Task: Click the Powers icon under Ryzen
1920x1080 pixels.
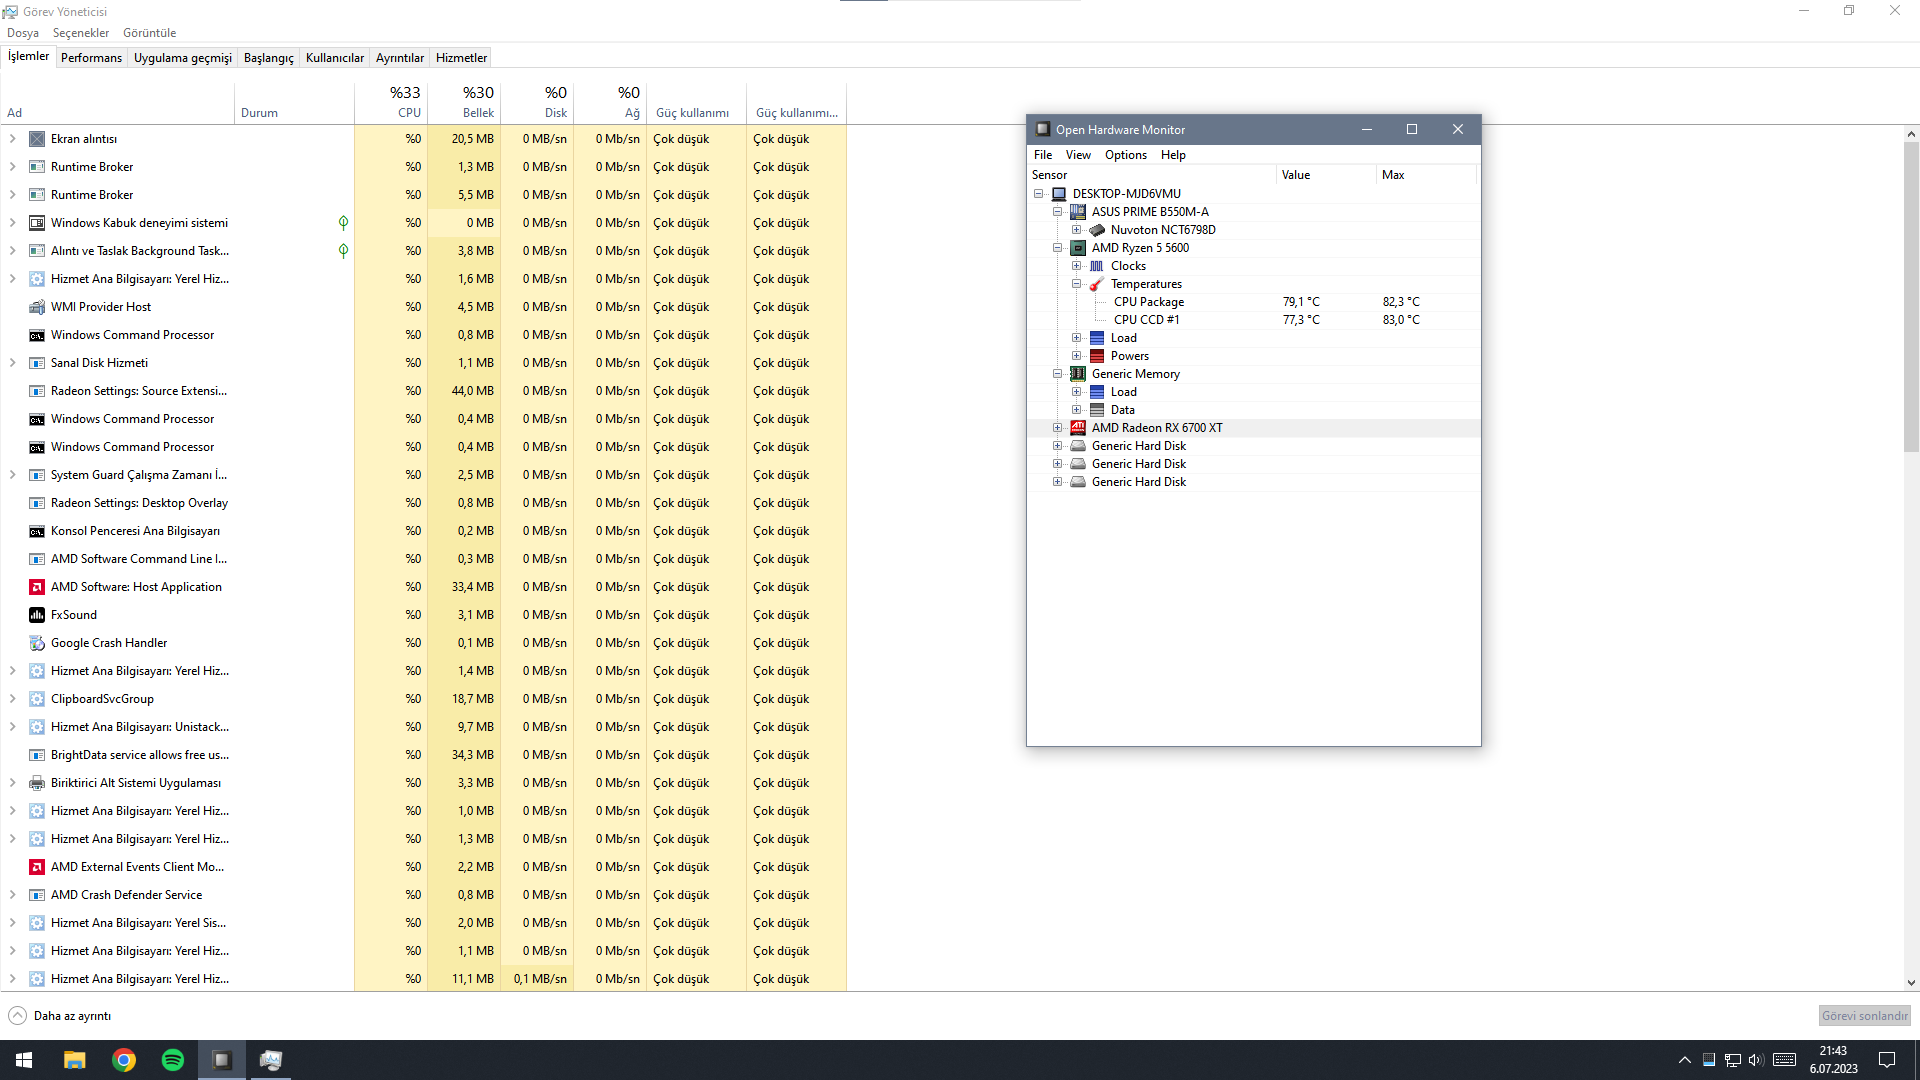Action: point(1097,356)
